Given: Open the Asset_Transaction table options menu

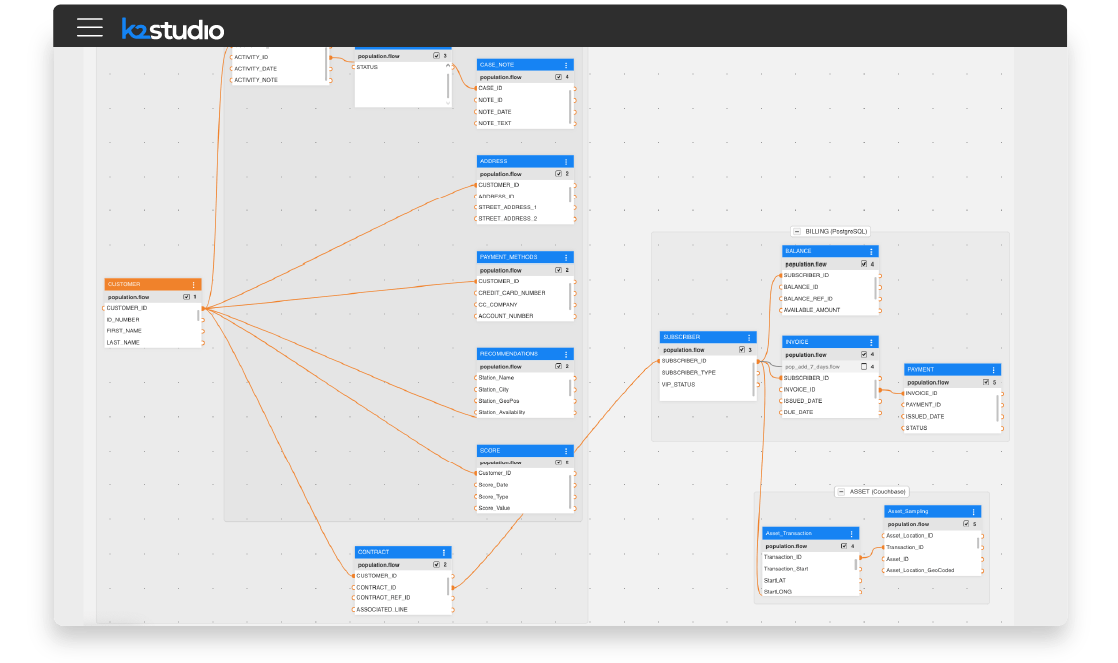Looking at the screenshot, I should pyautogui.click(x=851, y=533).
